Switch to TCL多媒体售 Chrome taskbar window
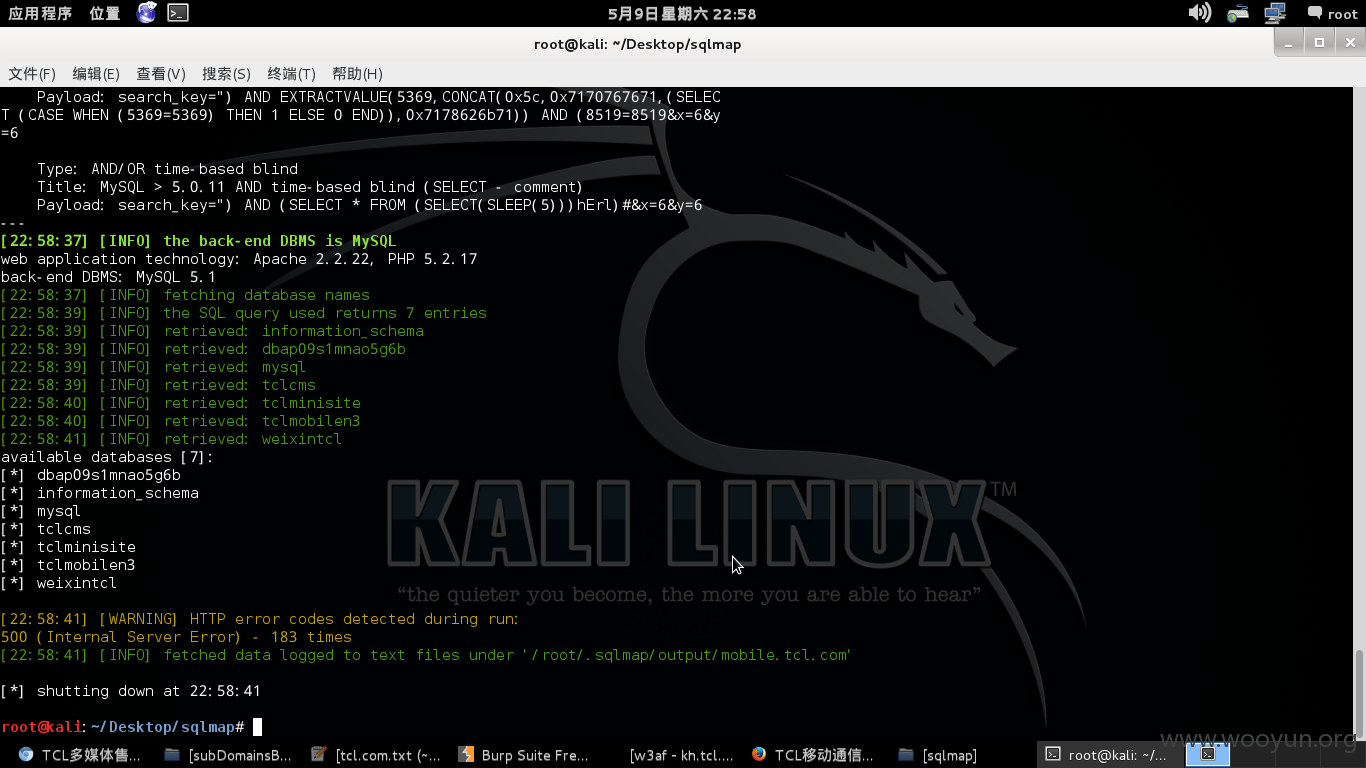This screenshot has height=768, width=1366. coord(80,755)
